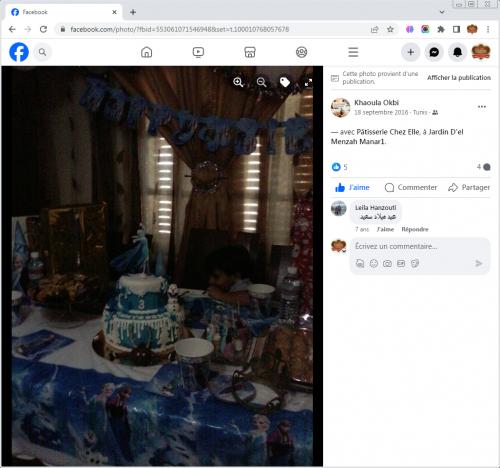Open Leila Hanzouti's profile name

coord(375,207)
